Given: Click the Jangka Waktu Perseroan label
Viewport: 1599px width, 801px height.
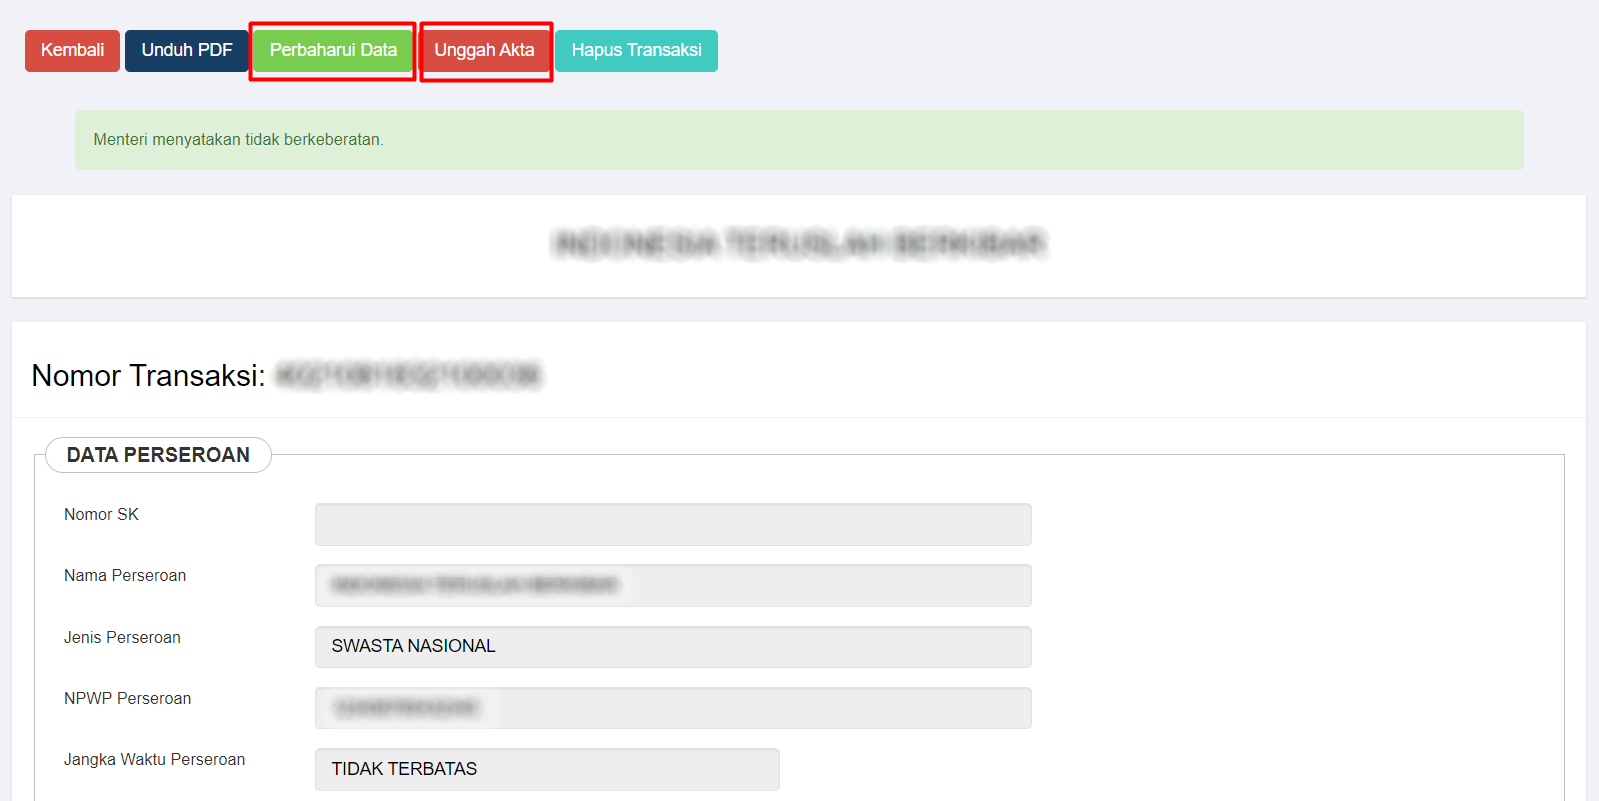Looking at the screenshot, I should (x=154, y=759).
